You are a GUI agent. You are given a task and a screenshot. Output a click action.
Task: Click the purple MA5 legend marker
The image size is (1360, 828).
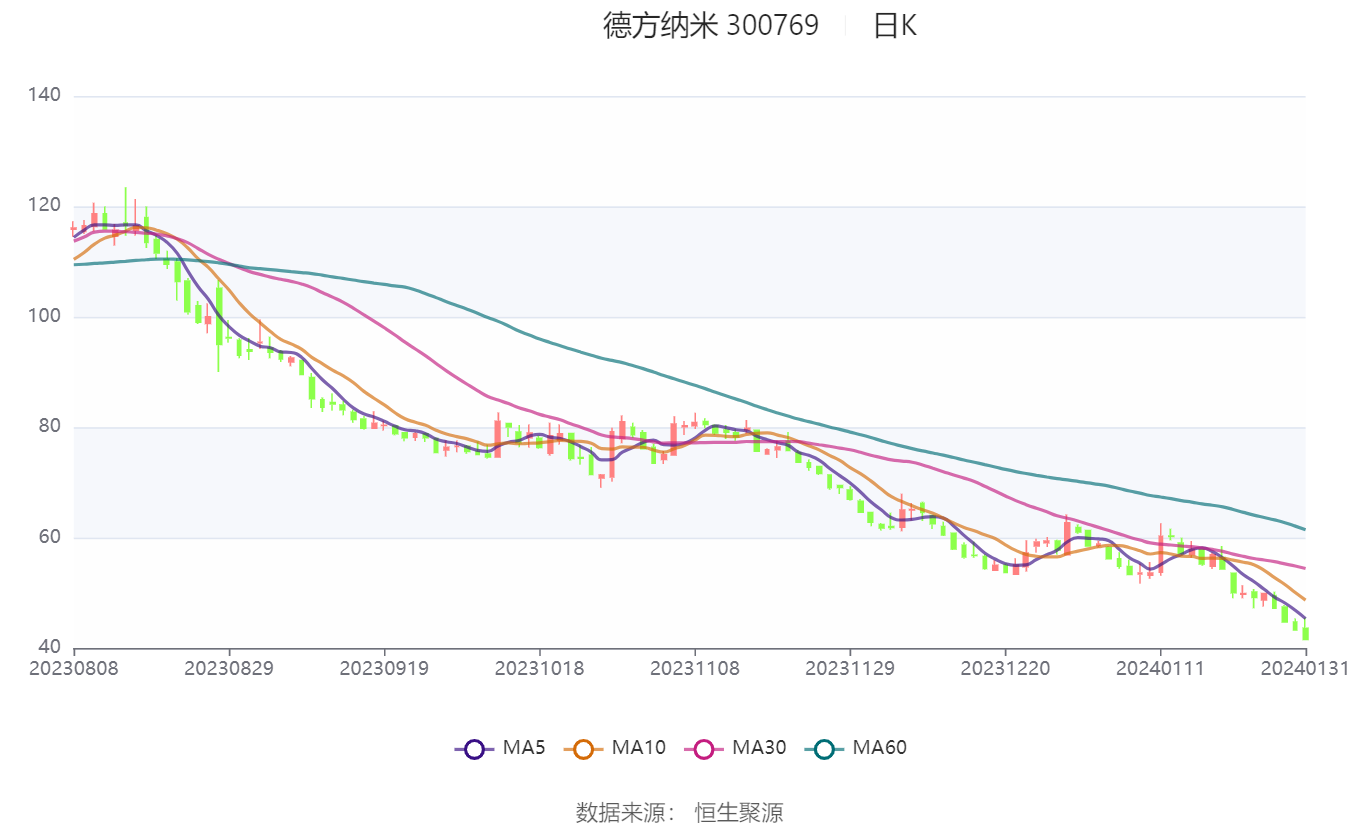point(474,749)
